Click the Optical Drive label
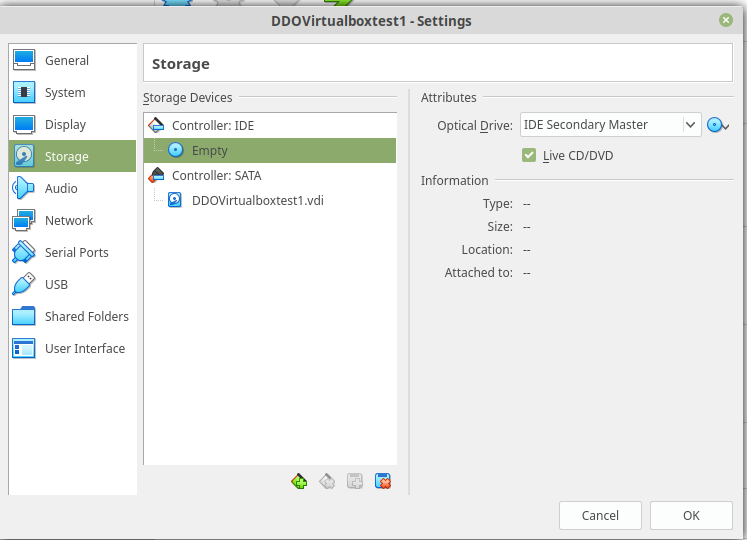This screenshot has height=540, width=747. (x=475, y=125)
